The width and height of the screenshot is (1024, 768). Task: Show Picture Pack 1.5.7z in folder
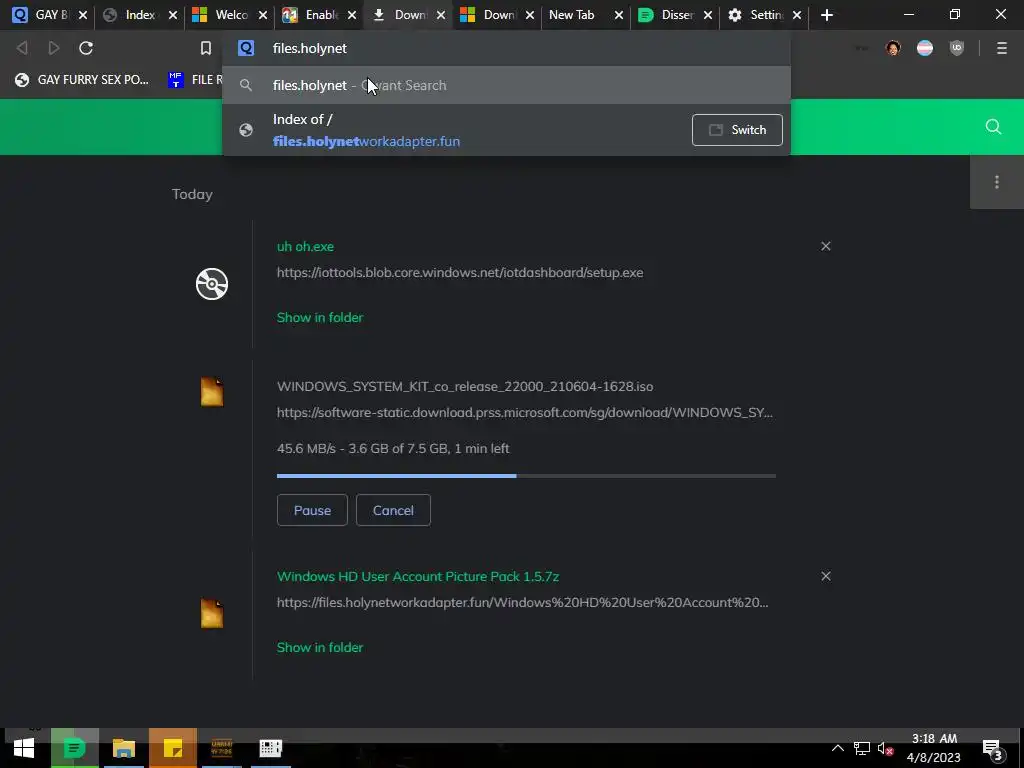point(320,647)
